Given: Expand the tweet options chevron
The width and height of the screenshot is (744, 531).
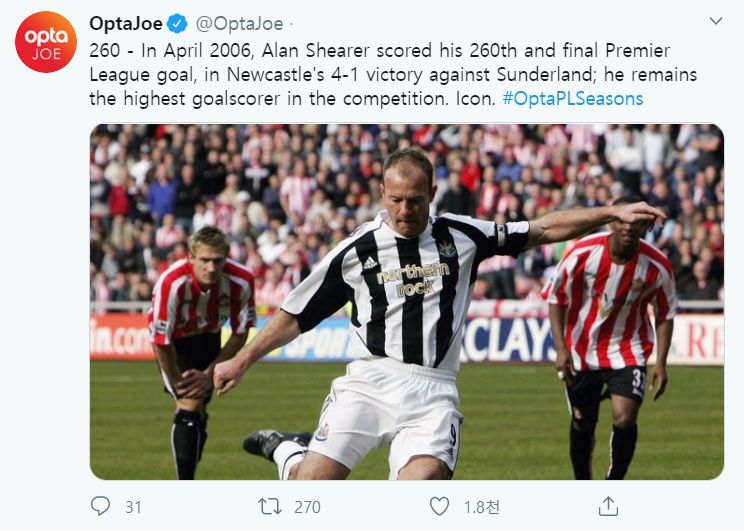Looking at the screenshot, I should click(715, 21).
